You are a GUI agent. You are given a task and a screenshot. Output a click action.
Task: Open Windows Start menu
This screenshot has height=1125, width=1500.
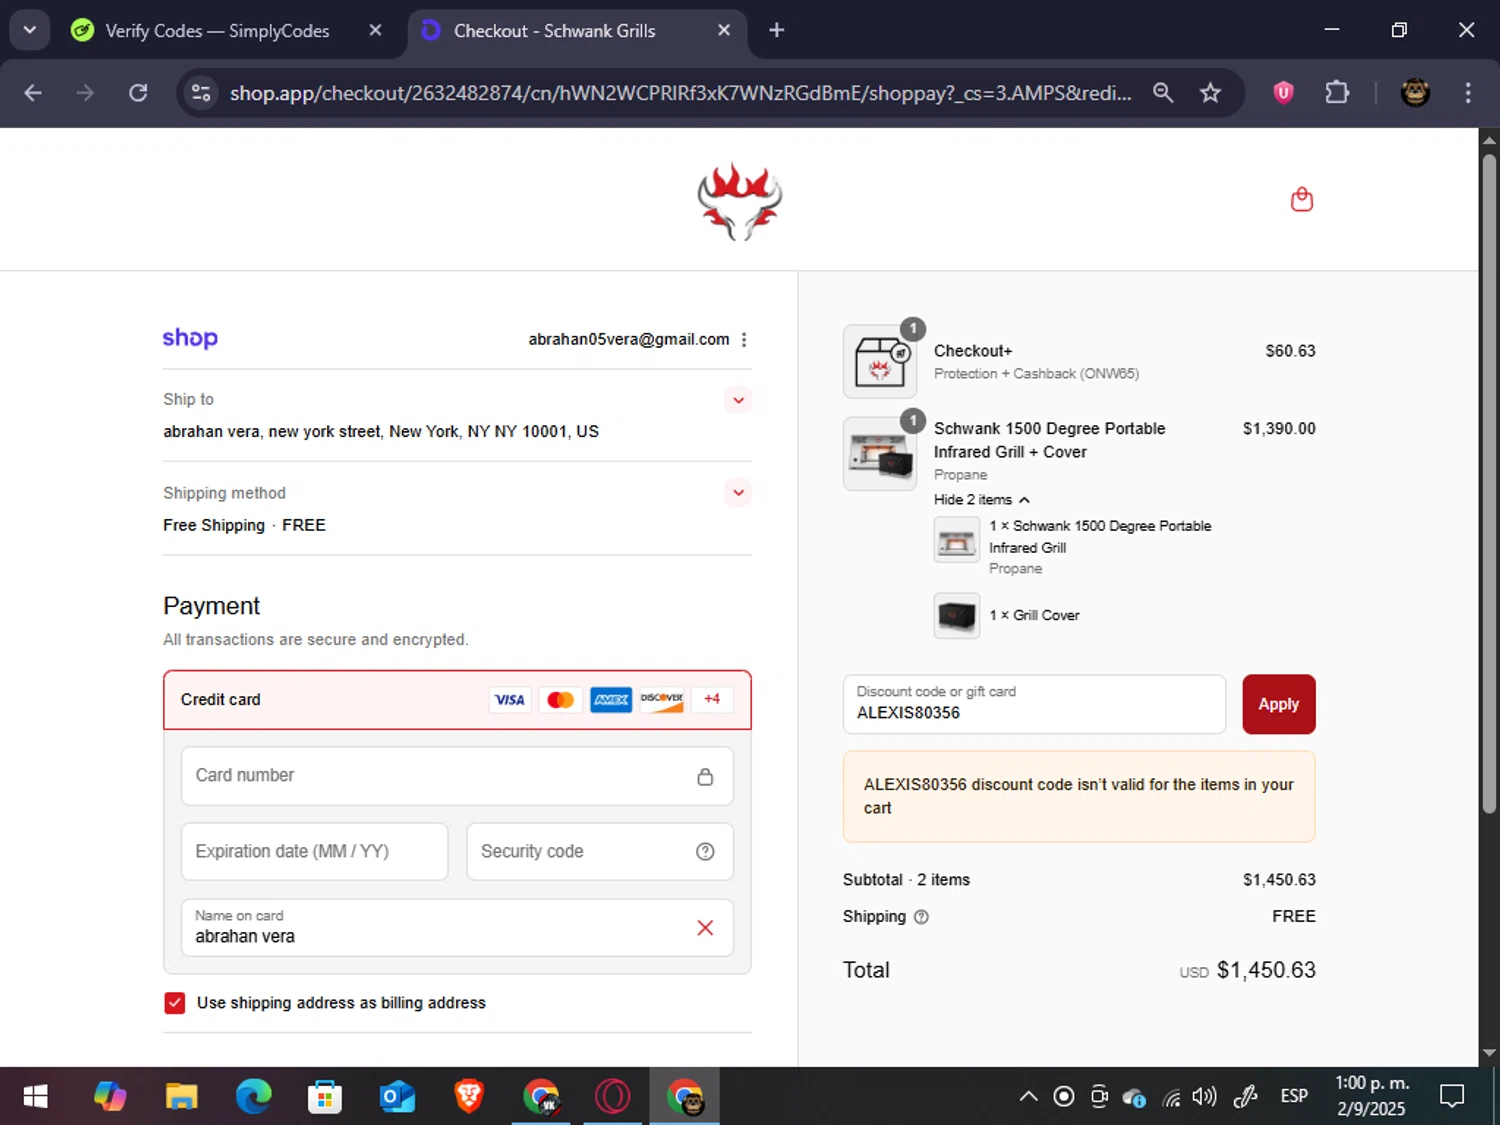[x=35, y=1097]
